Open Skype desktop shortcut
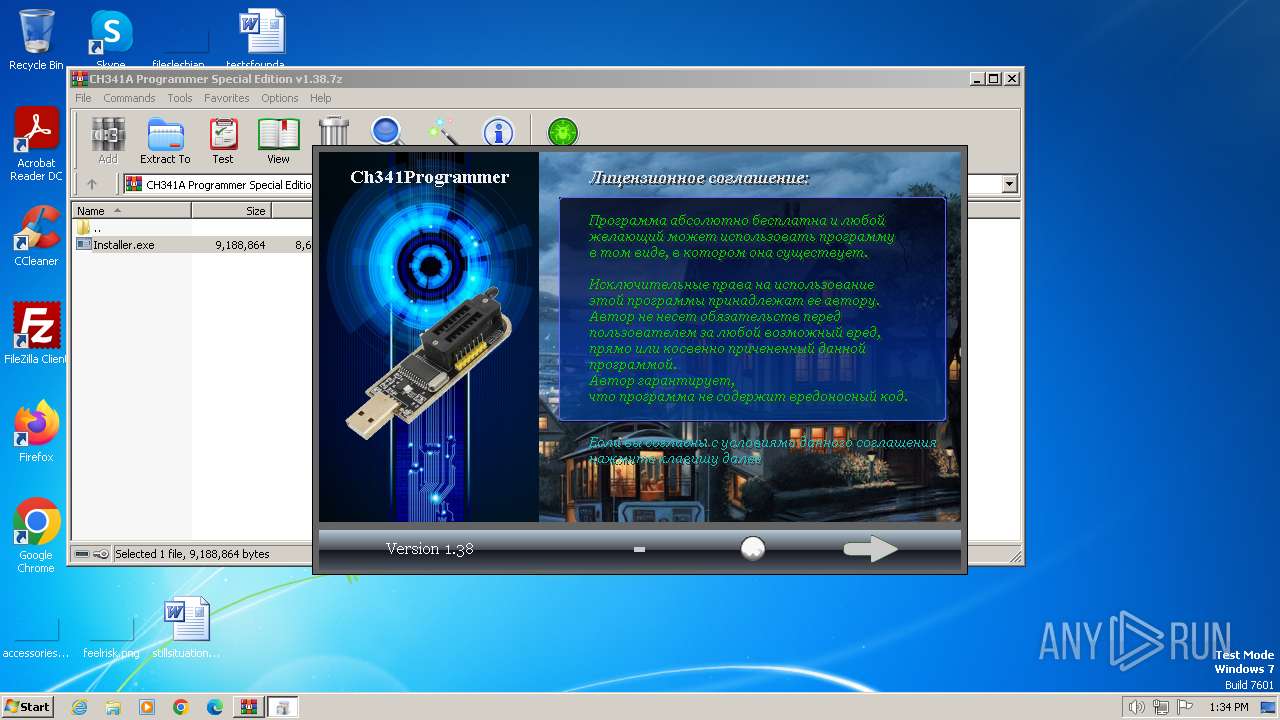 [110, 40]
